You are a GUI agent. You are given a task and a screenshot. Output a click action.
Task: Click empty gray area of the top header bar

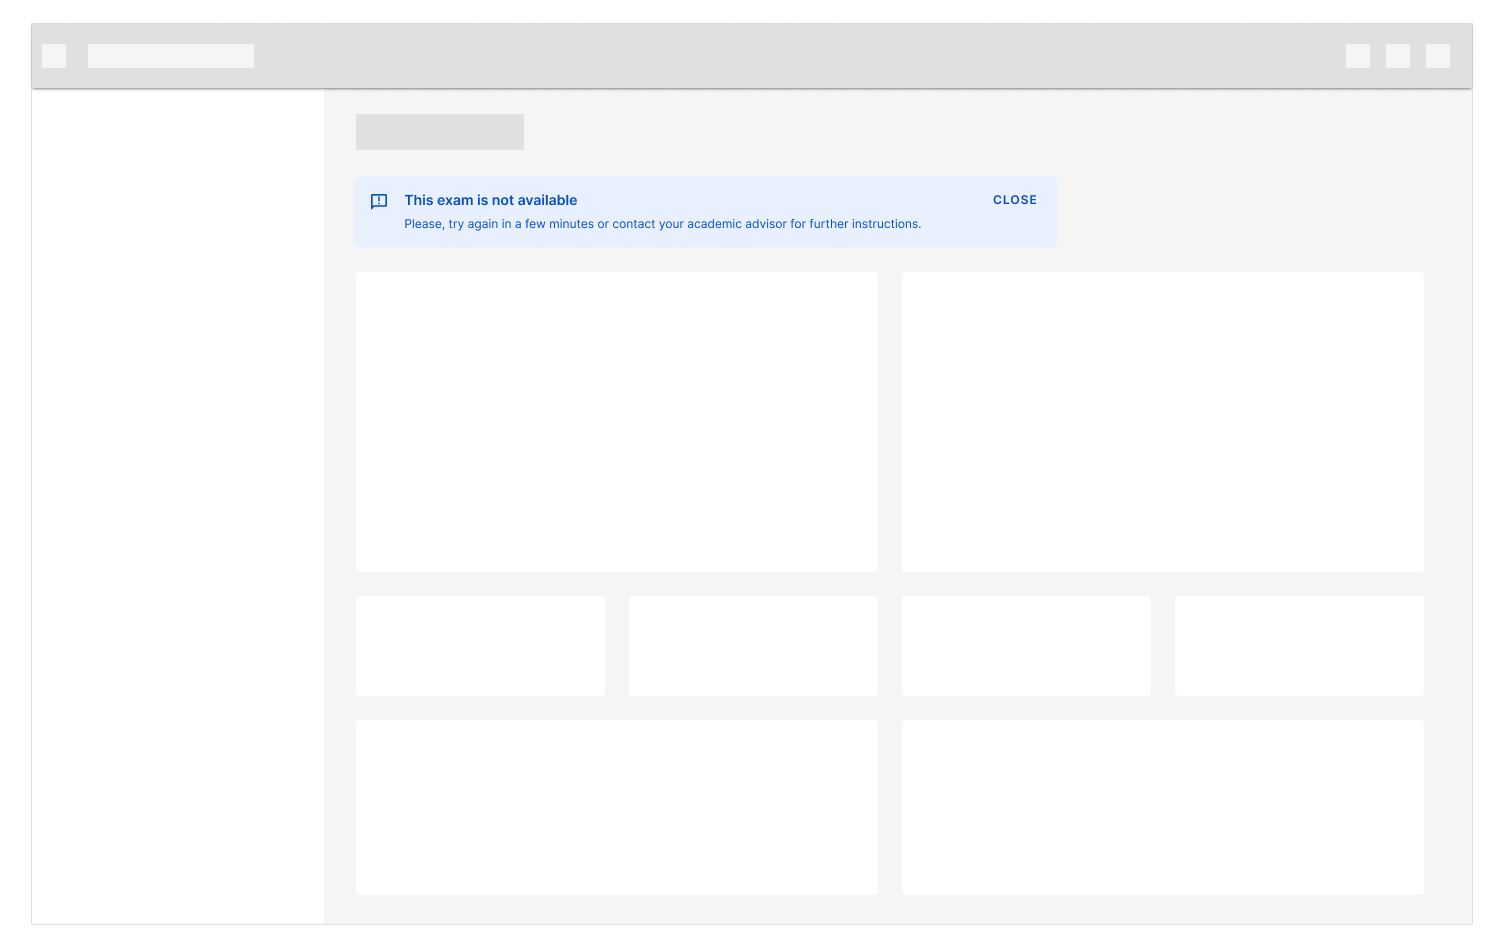800,56
